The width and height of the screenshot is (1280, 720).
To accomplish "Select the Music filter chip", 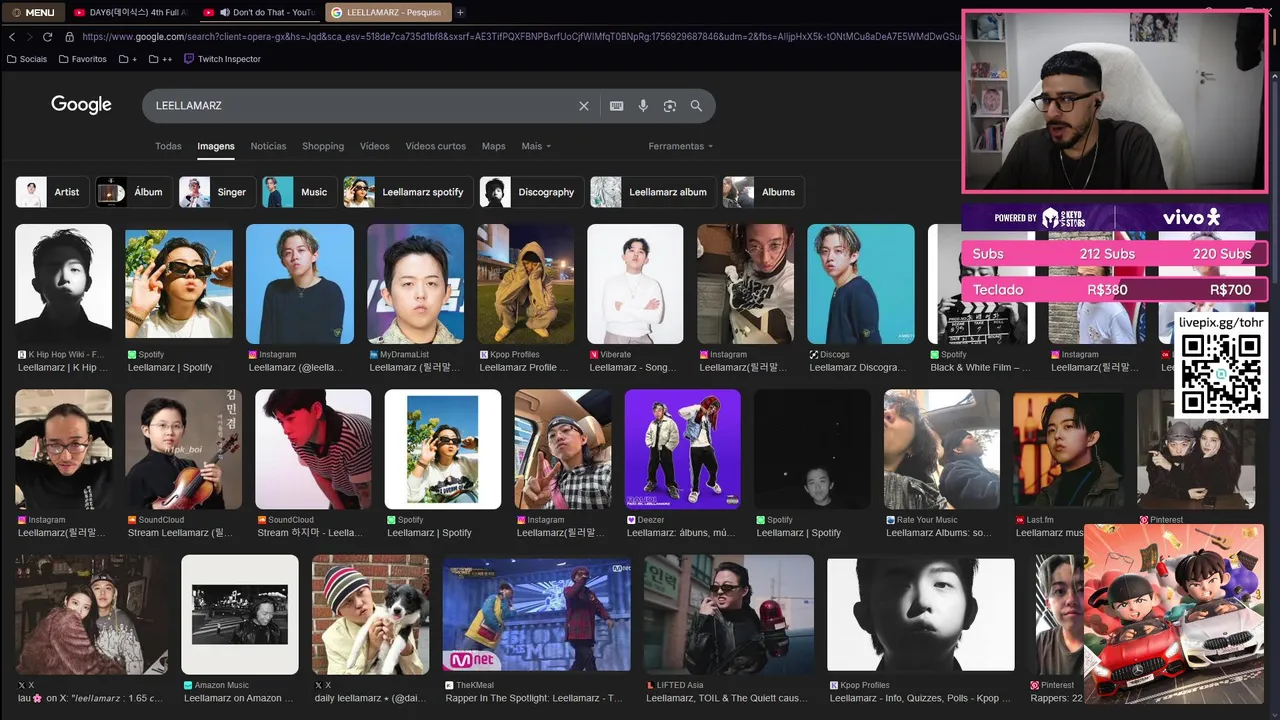I will tap(299, 192).
